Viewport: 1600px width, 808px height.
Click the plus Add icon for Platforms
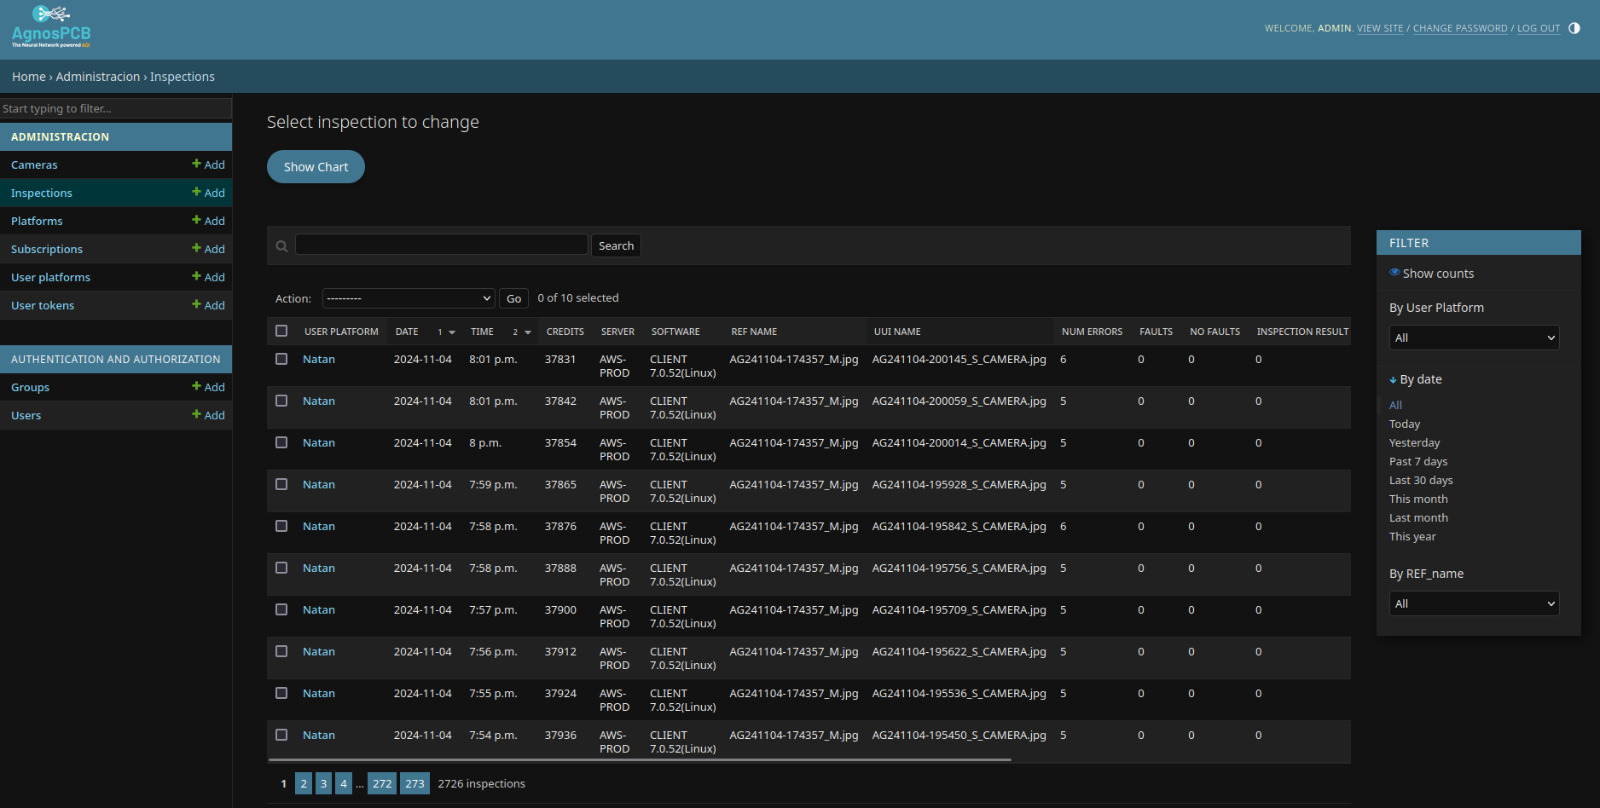pyautogui.click(x=197, y=220)
